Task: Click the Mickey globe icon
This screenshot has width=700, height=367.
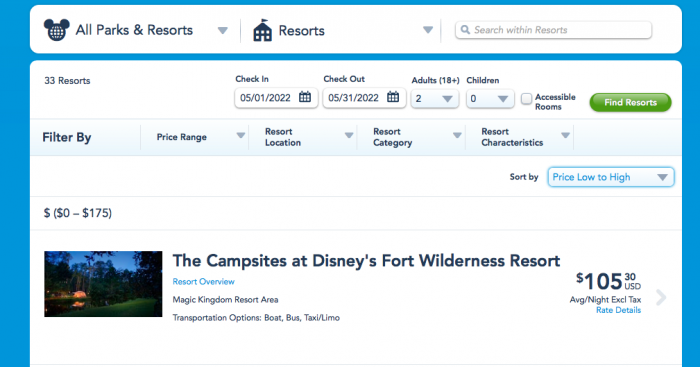Action: [56, 30]
